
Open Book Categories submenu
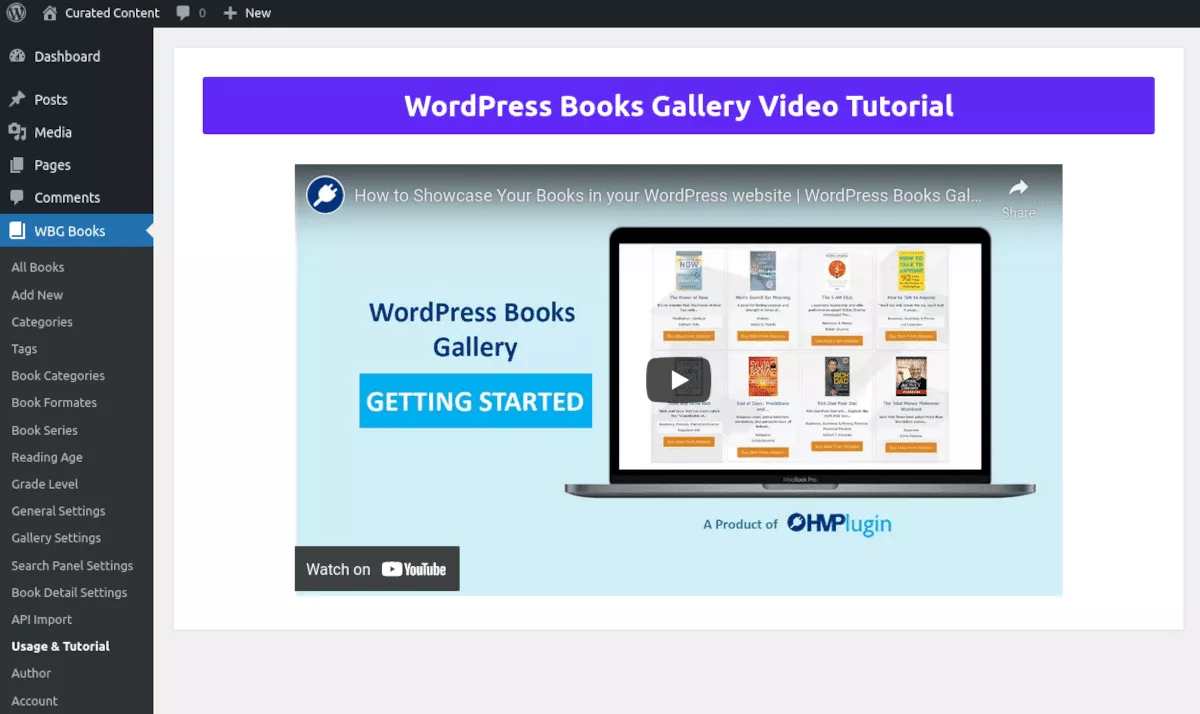pyautogui.click(x=58, y=376)
